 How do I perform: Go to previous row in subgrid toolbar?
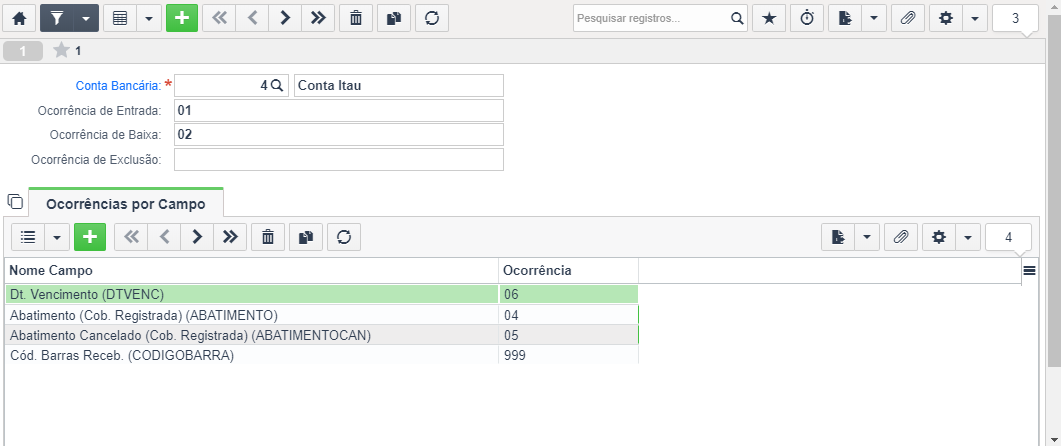click(x=164, y=237)
